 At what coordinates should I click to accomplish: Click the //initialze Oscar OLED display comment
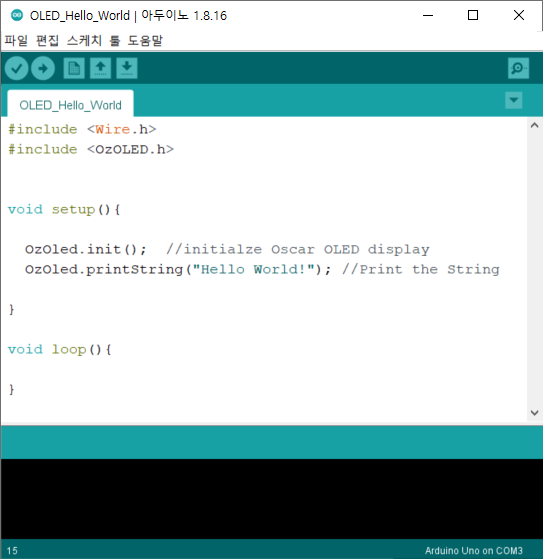pos(298,249)
